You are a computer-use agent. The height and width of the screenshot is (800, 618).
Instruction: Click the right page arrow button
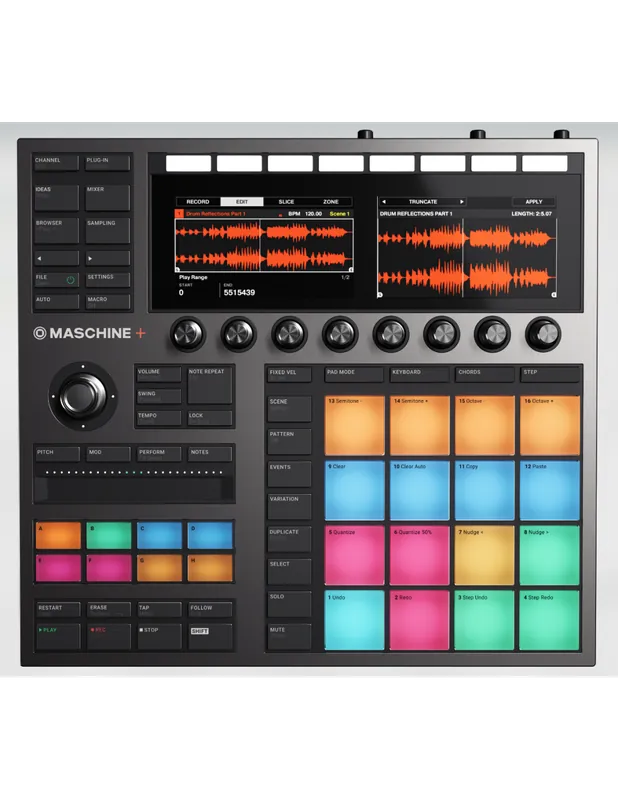tap(107, 258)
